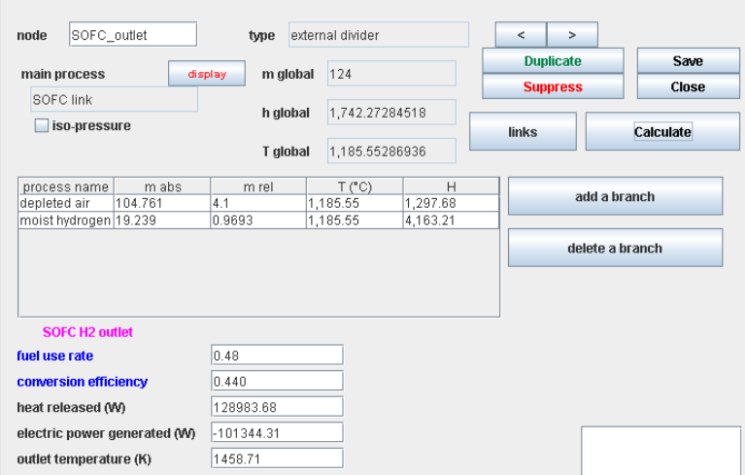The height and width of the screenshot is (475, 745).
Task: Open the links dialog
Action: click(522, 132)
